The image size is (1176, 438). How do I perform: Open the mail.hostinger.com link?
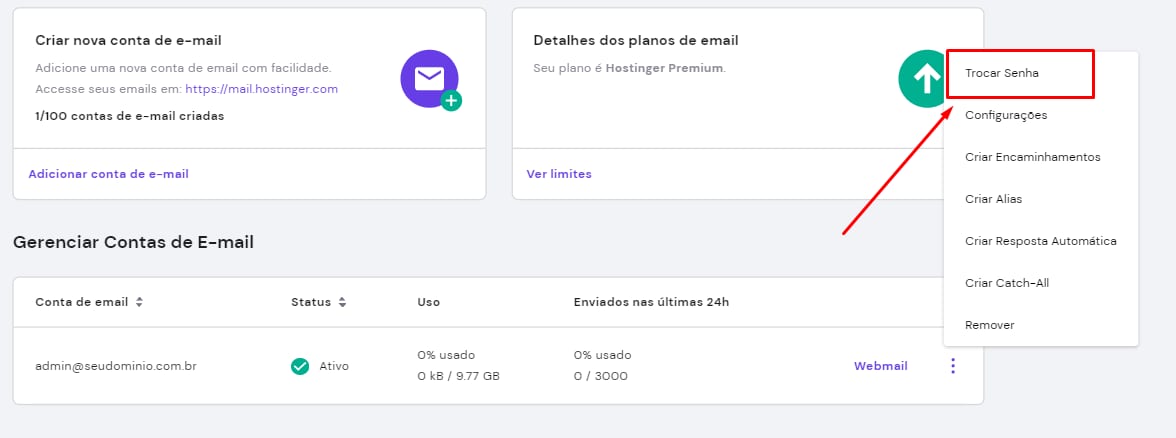click(261, 89)
